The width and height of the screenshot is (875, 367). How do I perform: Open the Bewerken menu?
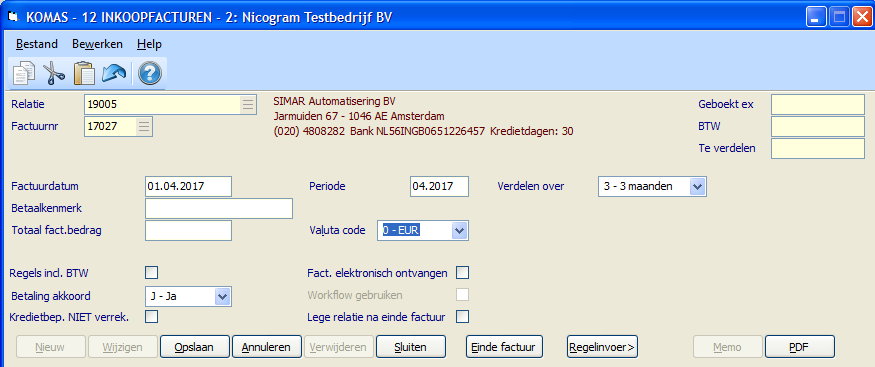98,44
